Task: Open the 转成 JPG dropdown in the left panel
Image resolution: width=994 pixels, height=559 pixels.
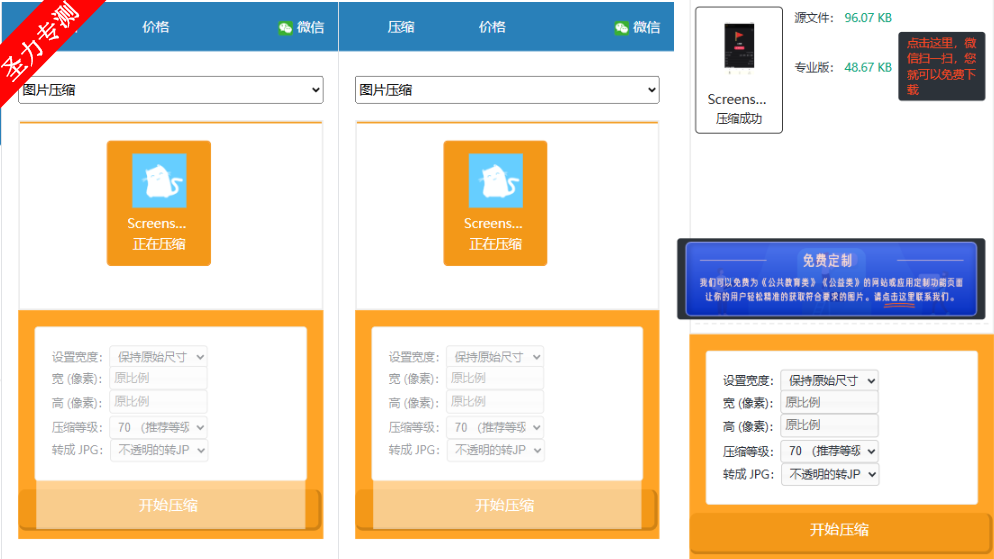Action: (158, 450)
